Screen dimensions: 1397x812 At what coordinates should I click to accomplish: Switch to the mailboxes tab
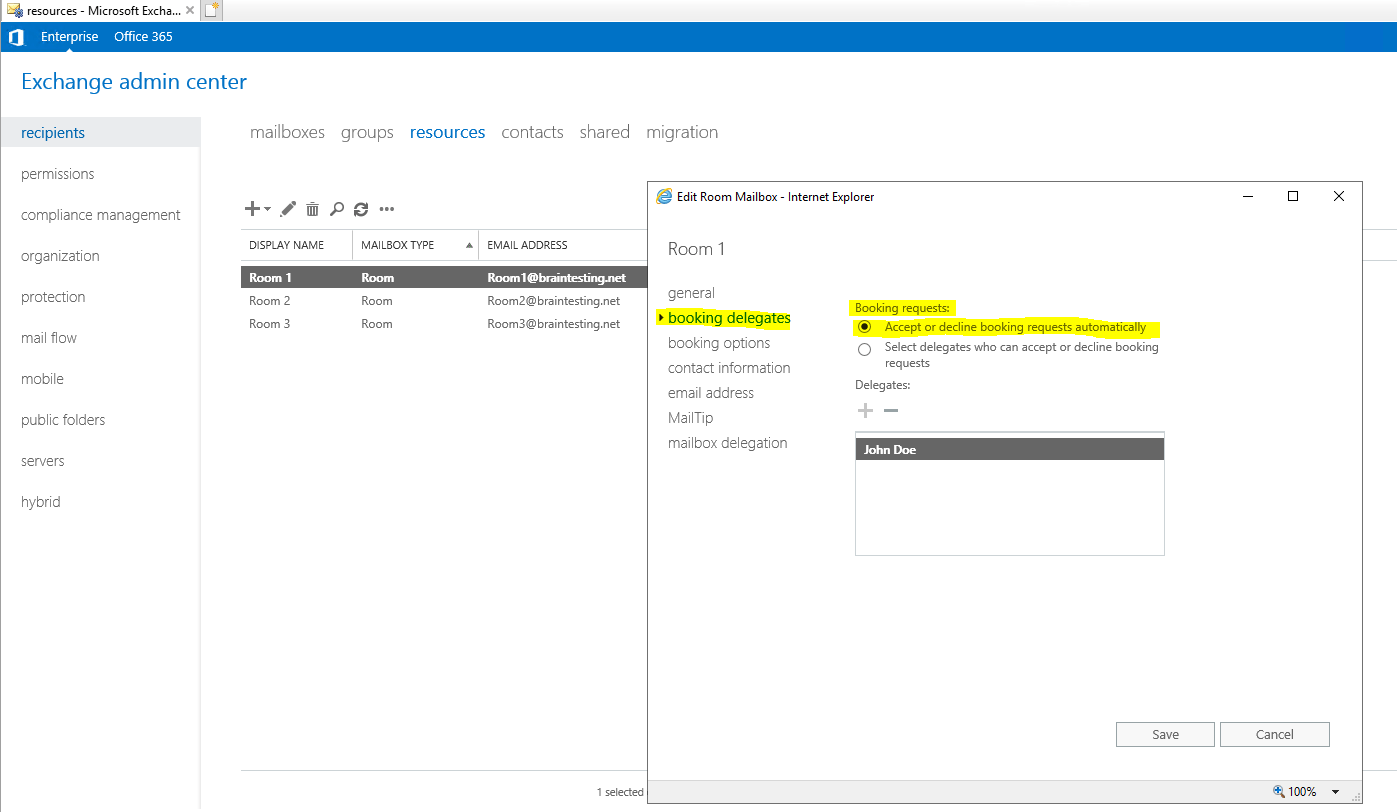click(287, 131)
